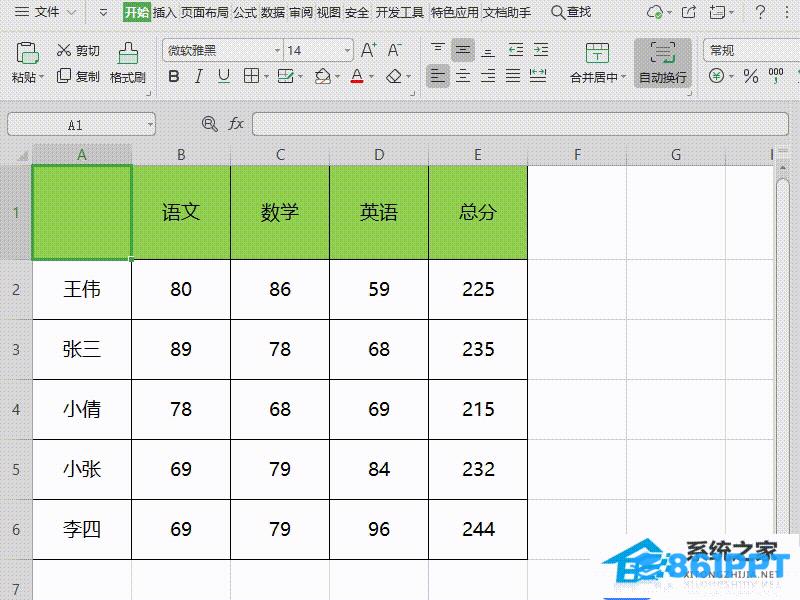Apply red font color A icon
The image size is (800, 600).
[x=357, y=77]
